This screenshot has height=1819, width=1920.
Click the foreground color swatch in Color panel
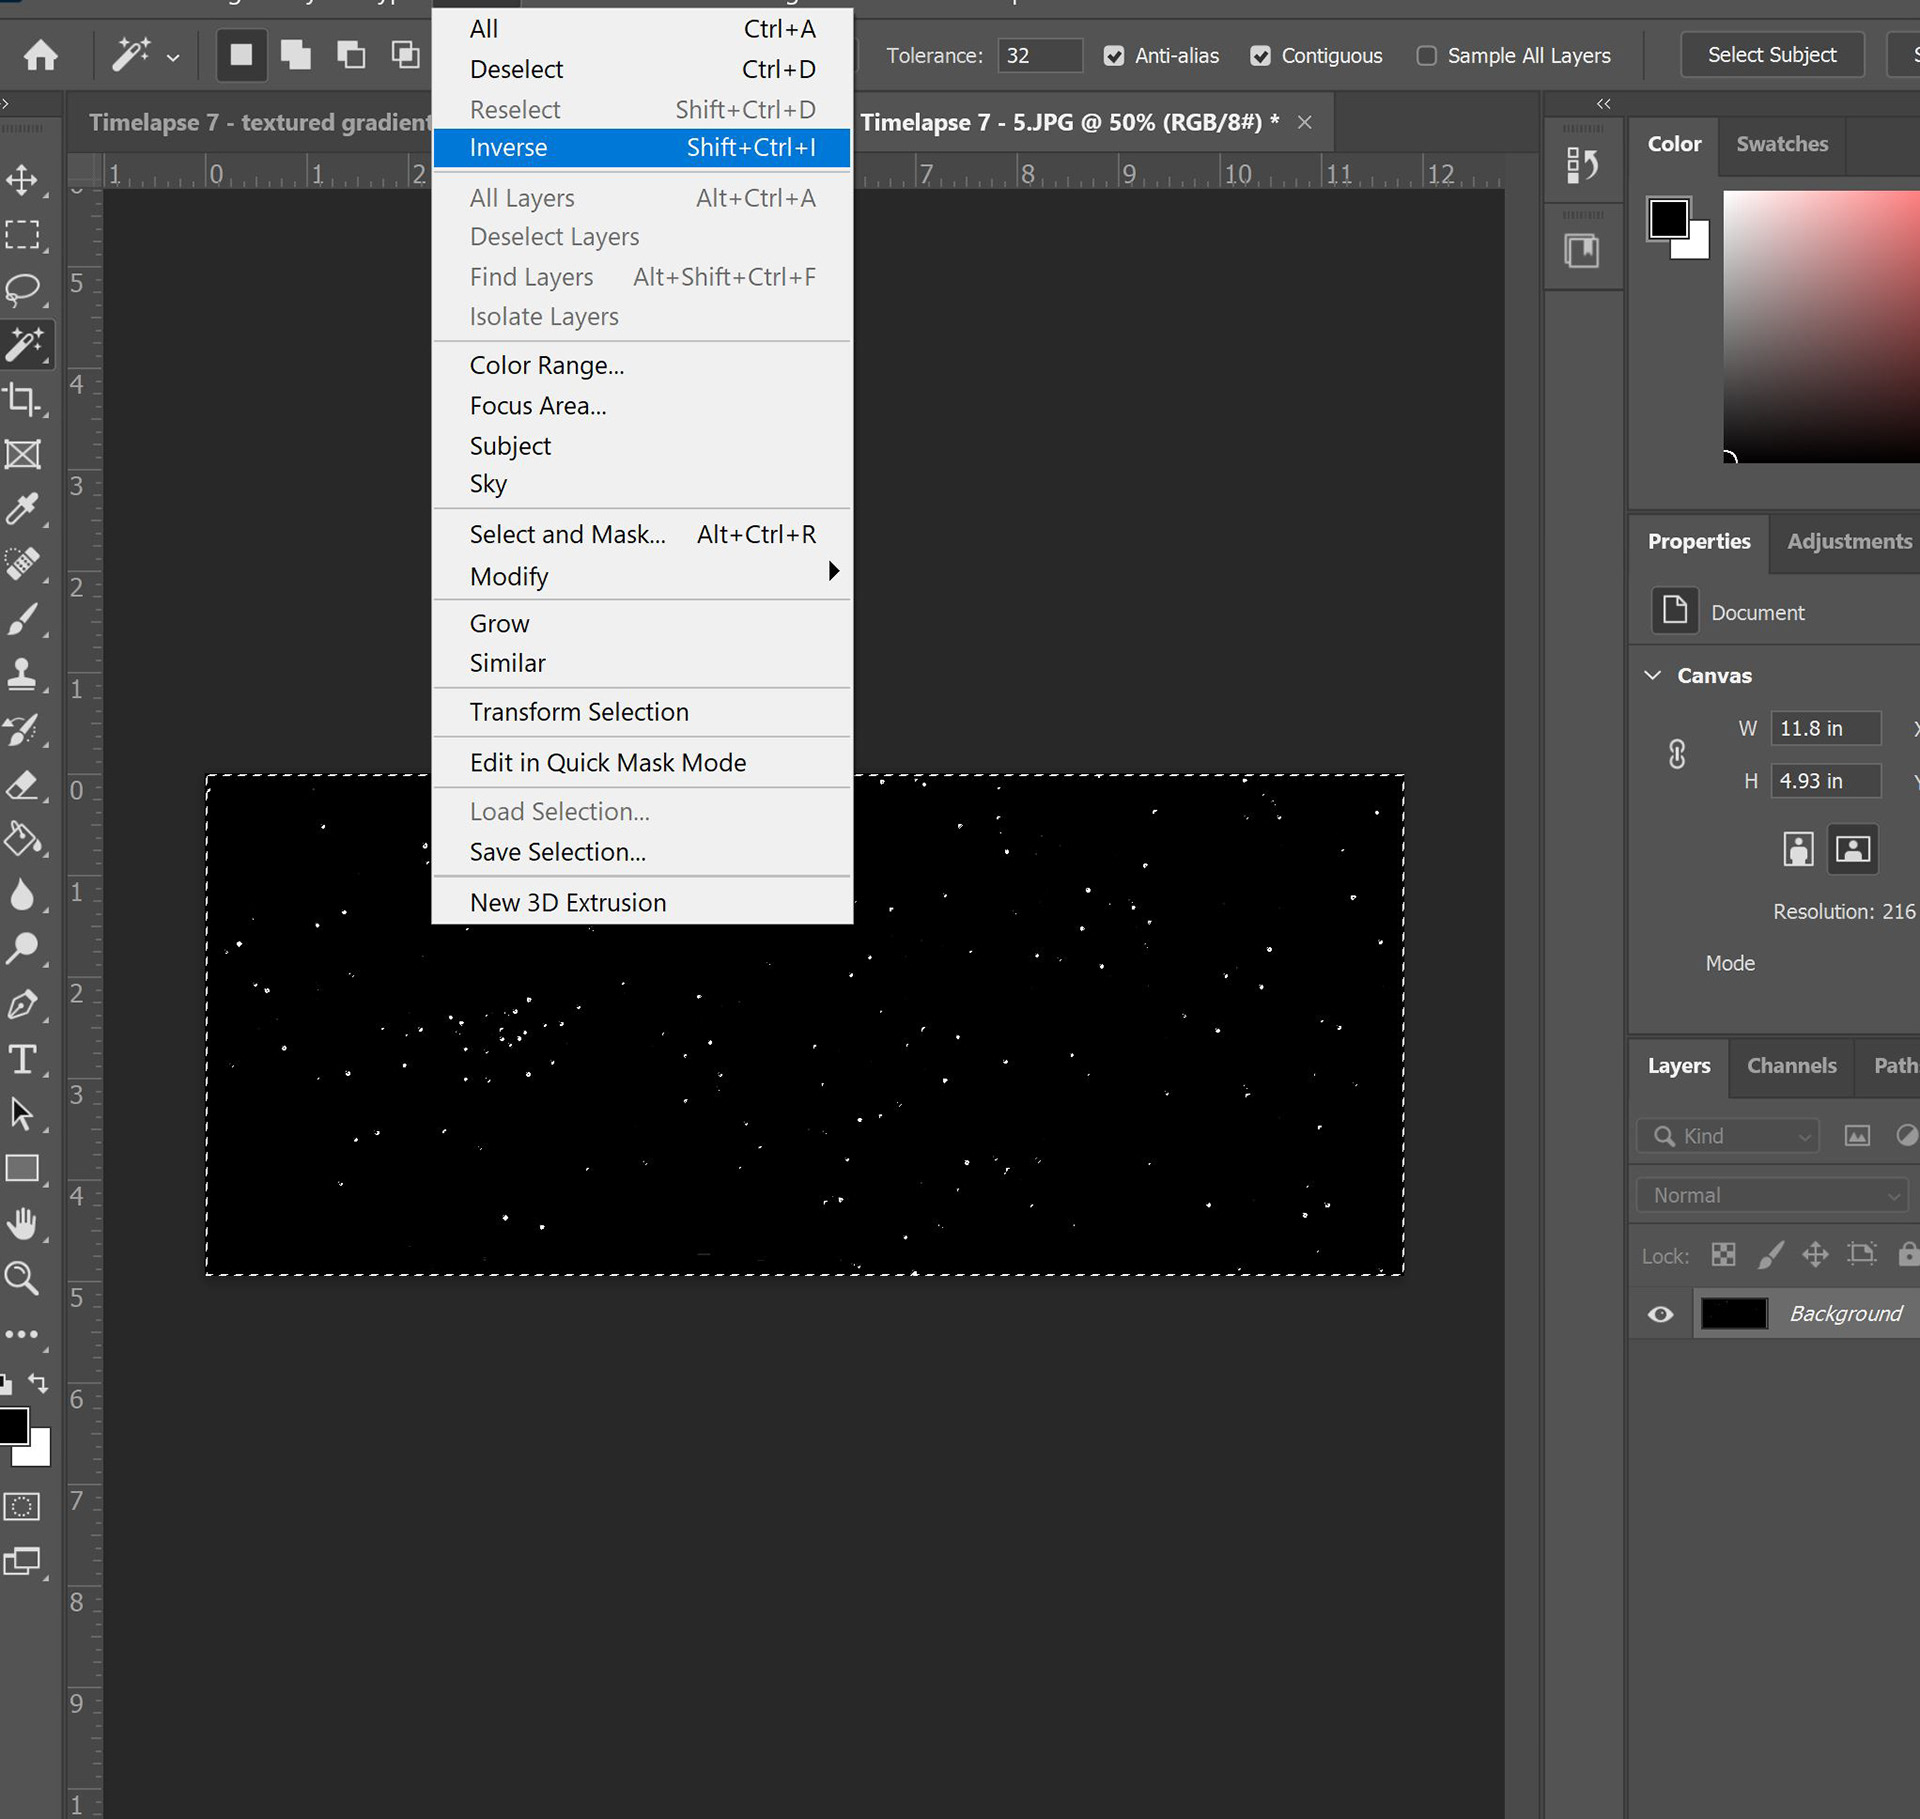click(1667, 217)
